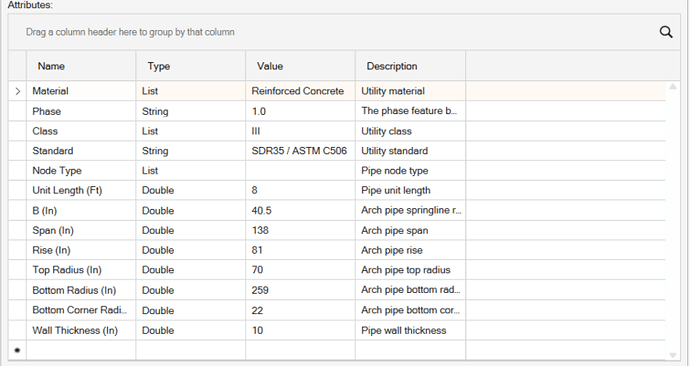Edit the B (In) value 40.5
Screen dimensions: 690x366
300,211
